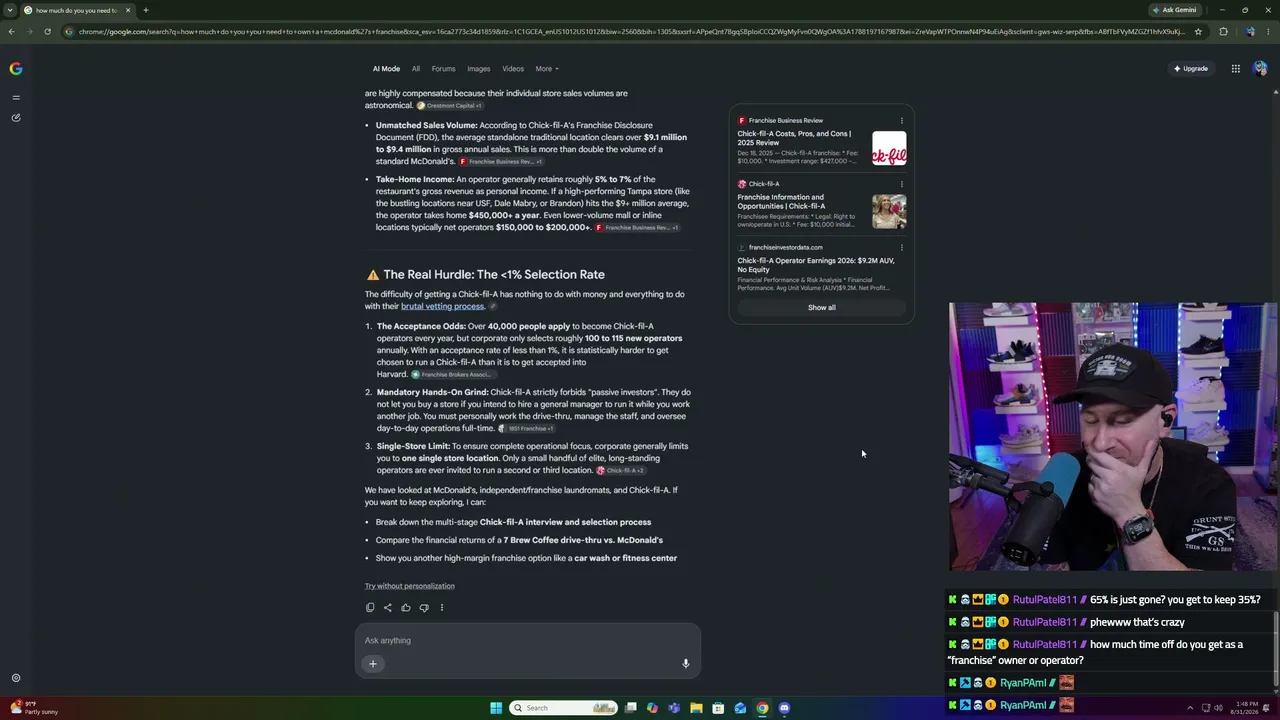The width and height of the screenshot is (1280, 720).
Task: Switch to the Forums tab
Action: pos(443,69)
